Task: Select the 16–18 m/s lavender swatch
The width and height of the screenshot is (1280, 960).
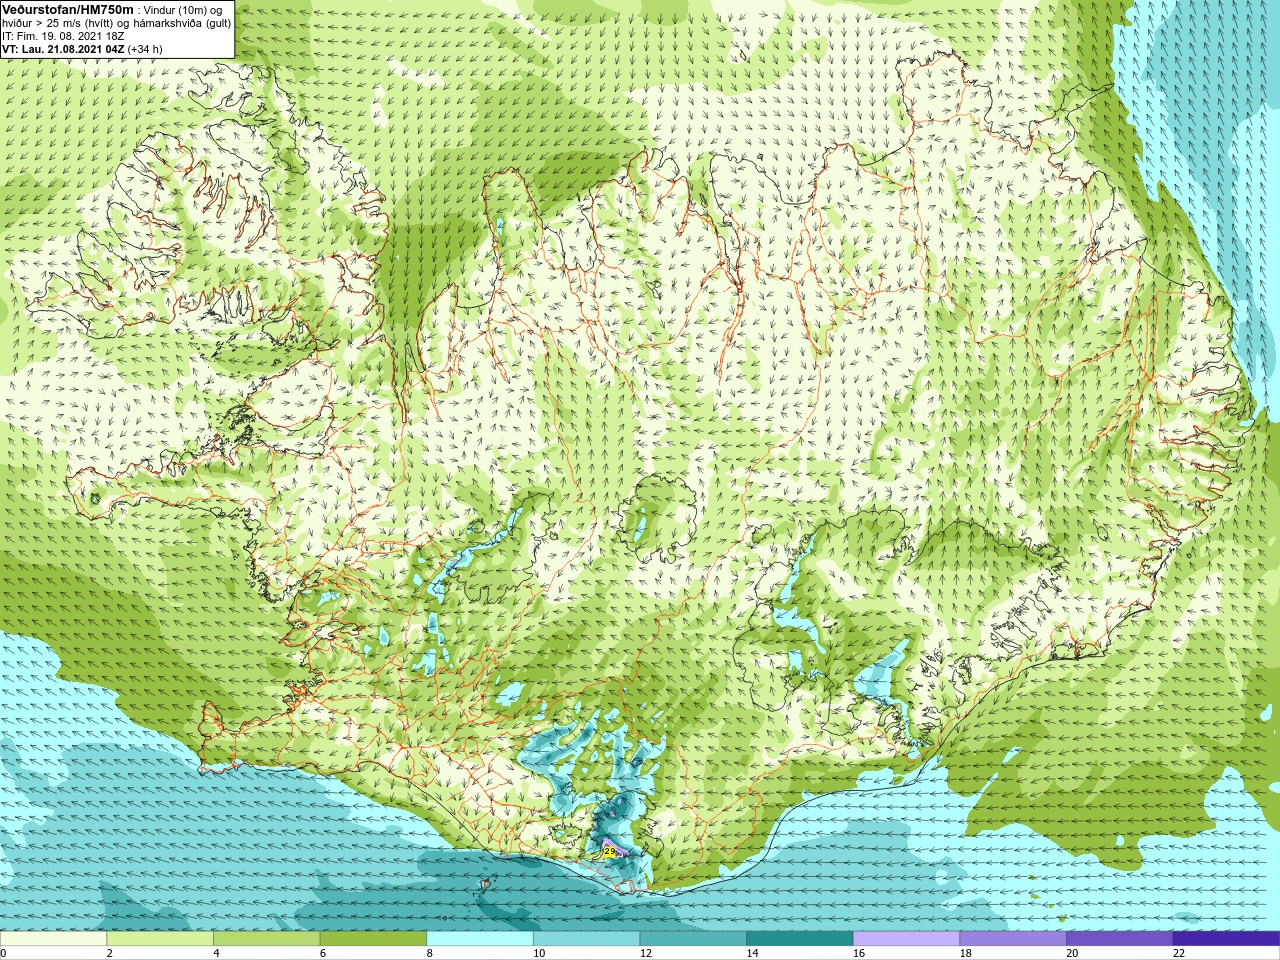Action: (x=906, y=939)
